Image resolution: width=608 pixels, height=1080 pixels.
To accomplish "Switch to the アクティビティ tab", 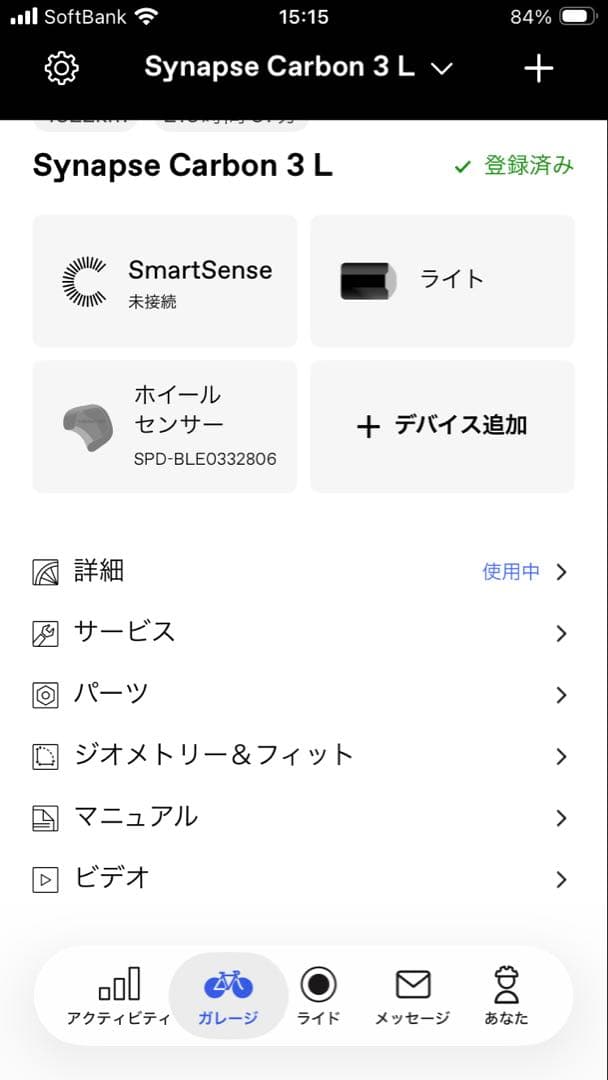I will tap(118, 996).
